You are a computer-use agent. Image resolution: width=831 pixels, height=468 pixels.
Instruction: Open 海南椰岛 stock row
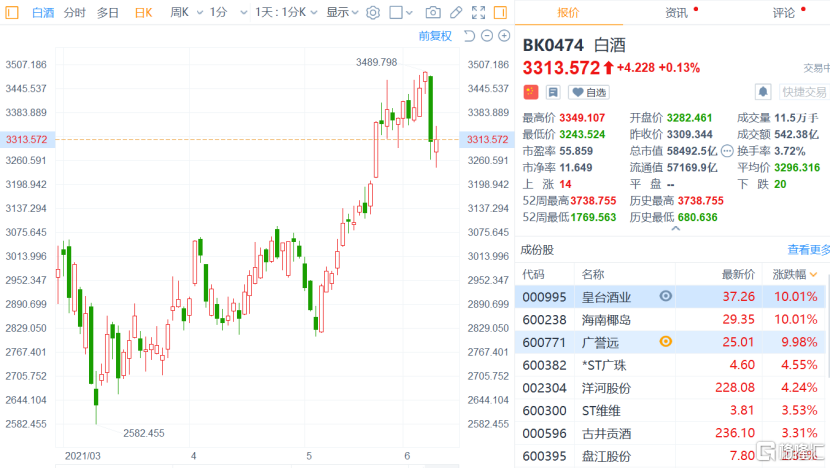[x=670, y=319]
